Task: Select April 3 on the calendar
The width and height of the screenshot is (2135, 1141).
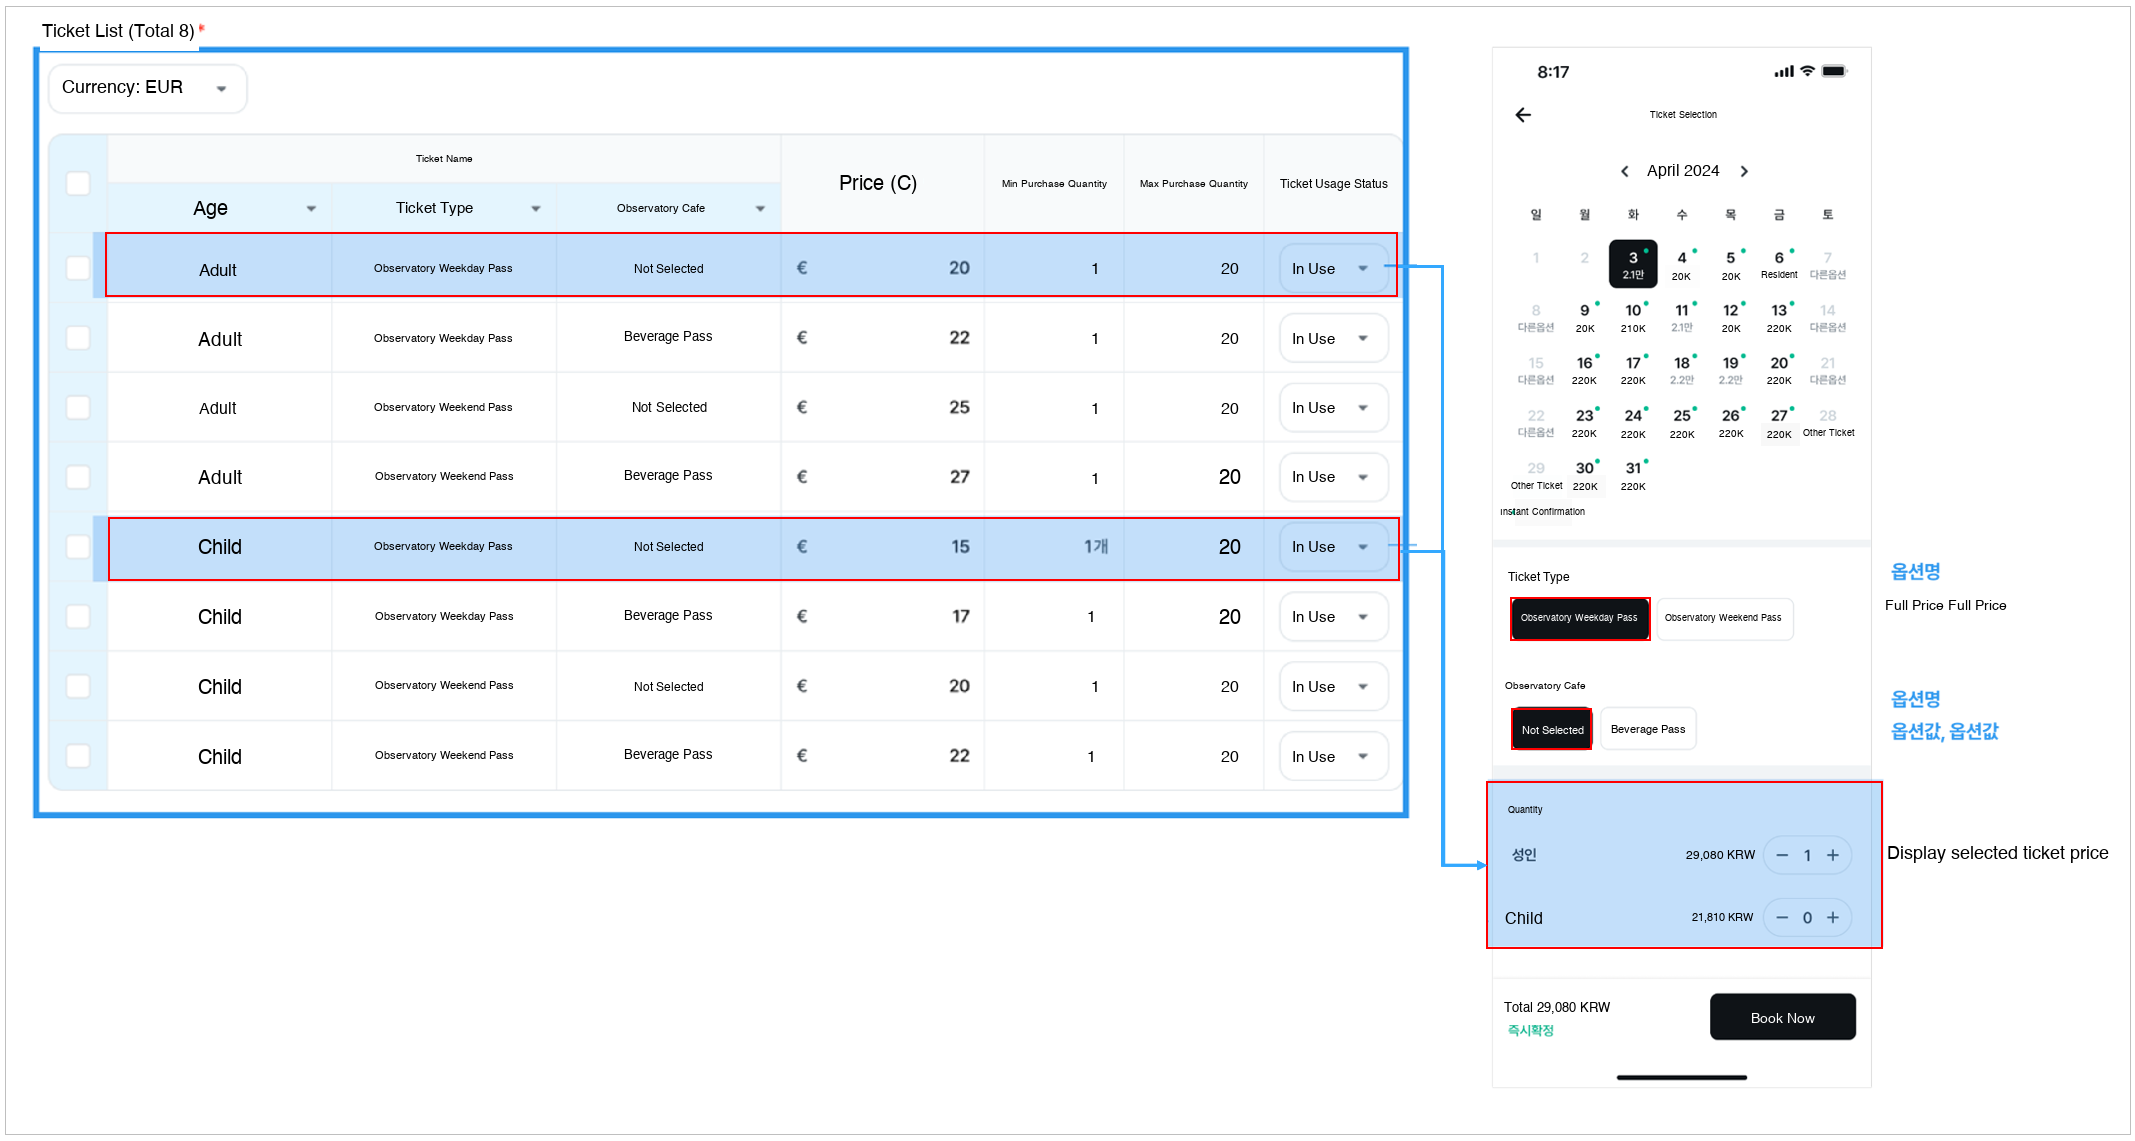Action: coord(1633,264)
